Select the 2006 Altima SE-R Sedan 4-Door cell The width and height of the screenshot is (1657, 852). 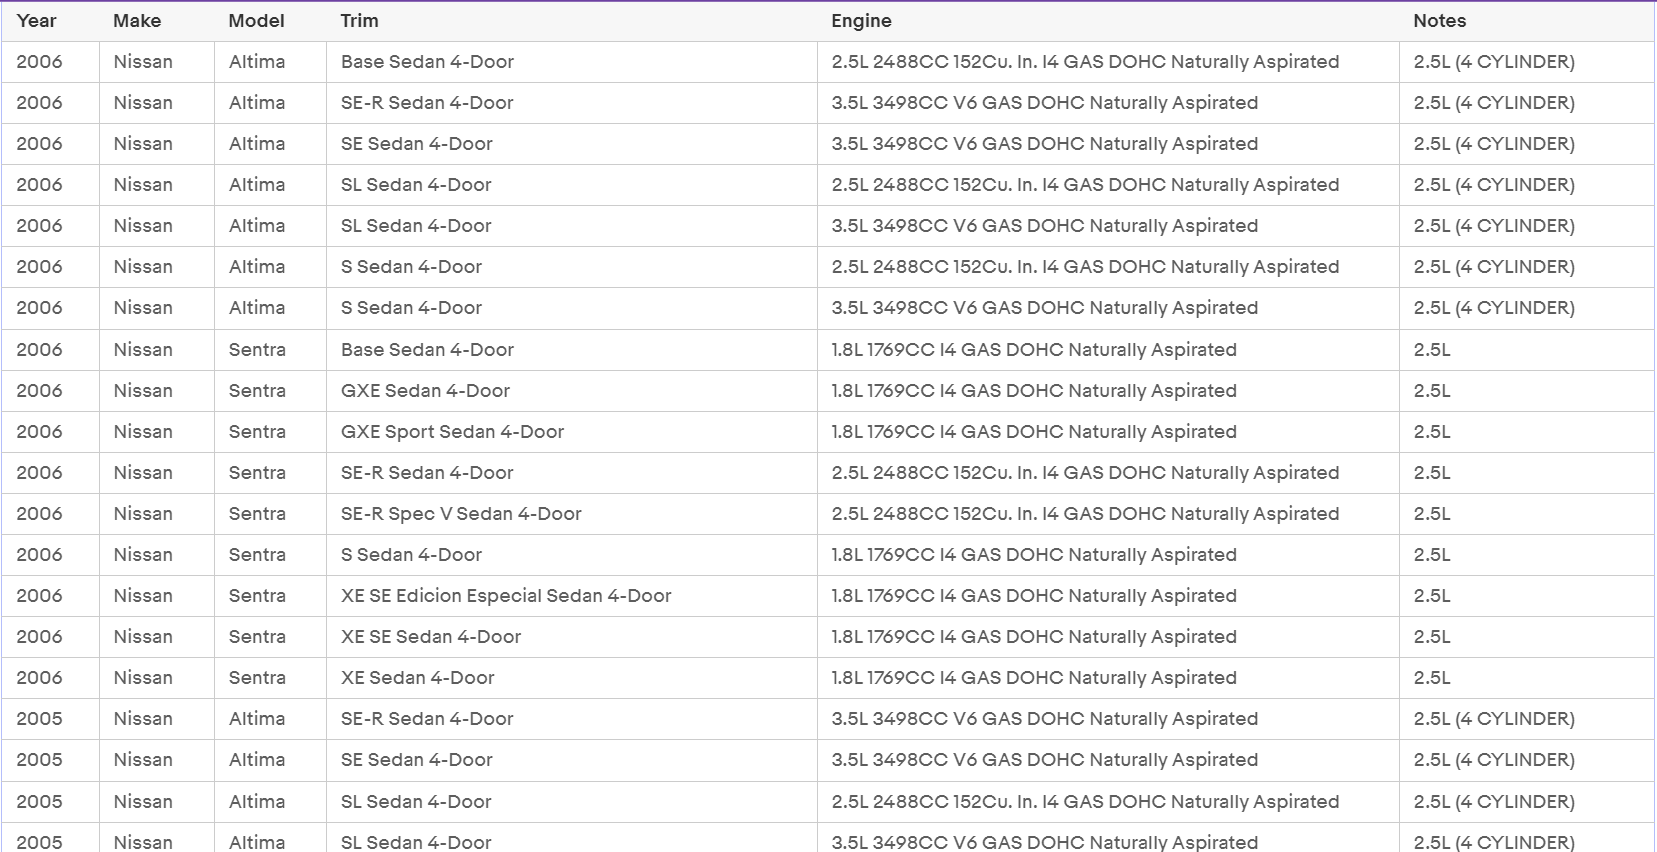(x=571, y=103)
